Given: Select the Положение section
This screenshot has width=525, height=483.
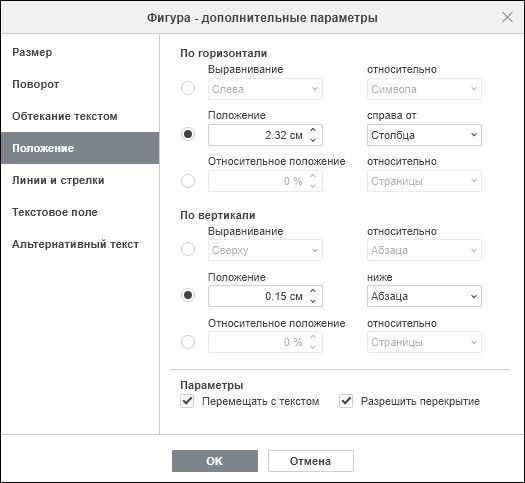Looking at the screenshot, I should pyautogui.click(x=80, y=148).
